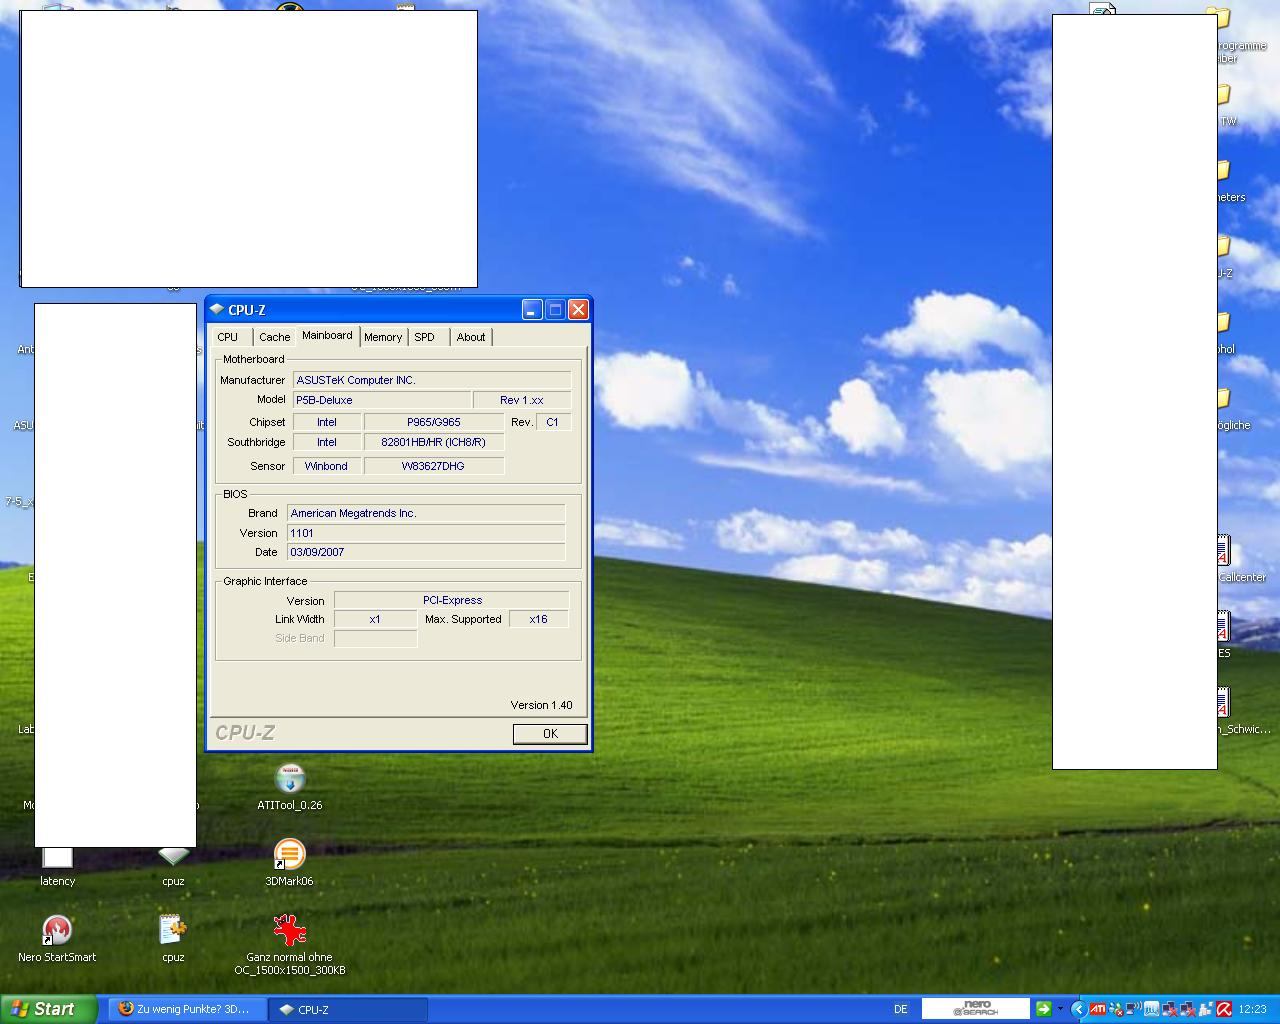Open the Memory tab in CPU-Z
Image resolution: width=1280 pixels, height=1024 pixels.
click(x=383, y=337)
